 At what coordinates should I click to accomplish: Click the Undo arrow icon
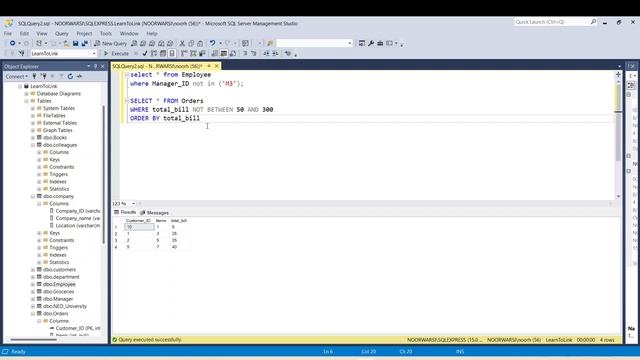point(212,43)
